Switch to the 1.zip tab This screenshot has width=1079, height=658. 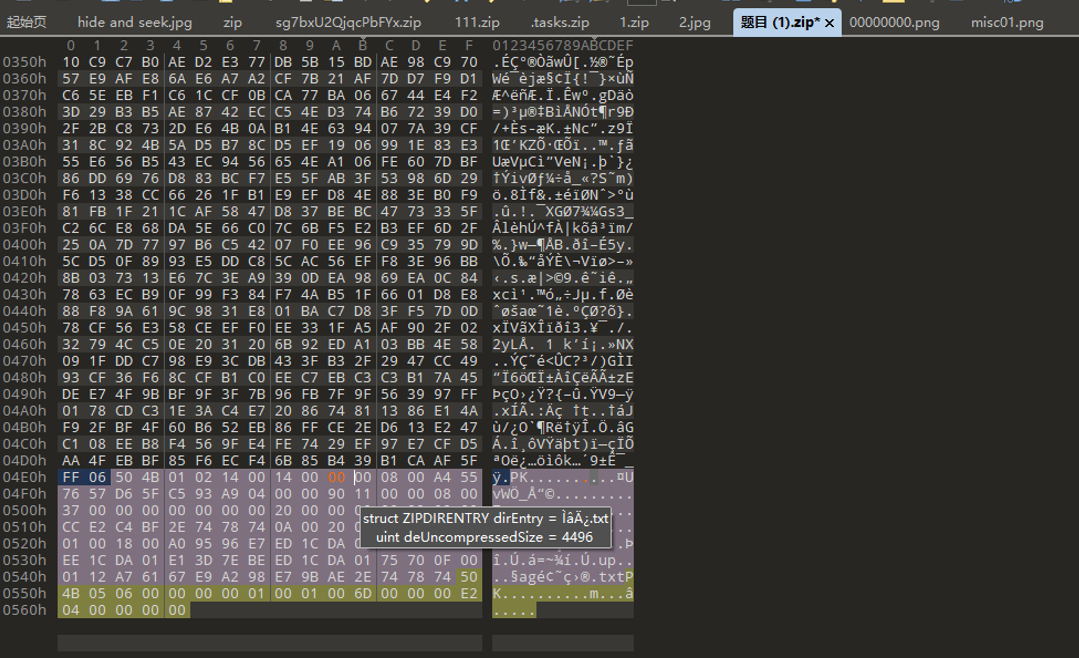point(634,22)
